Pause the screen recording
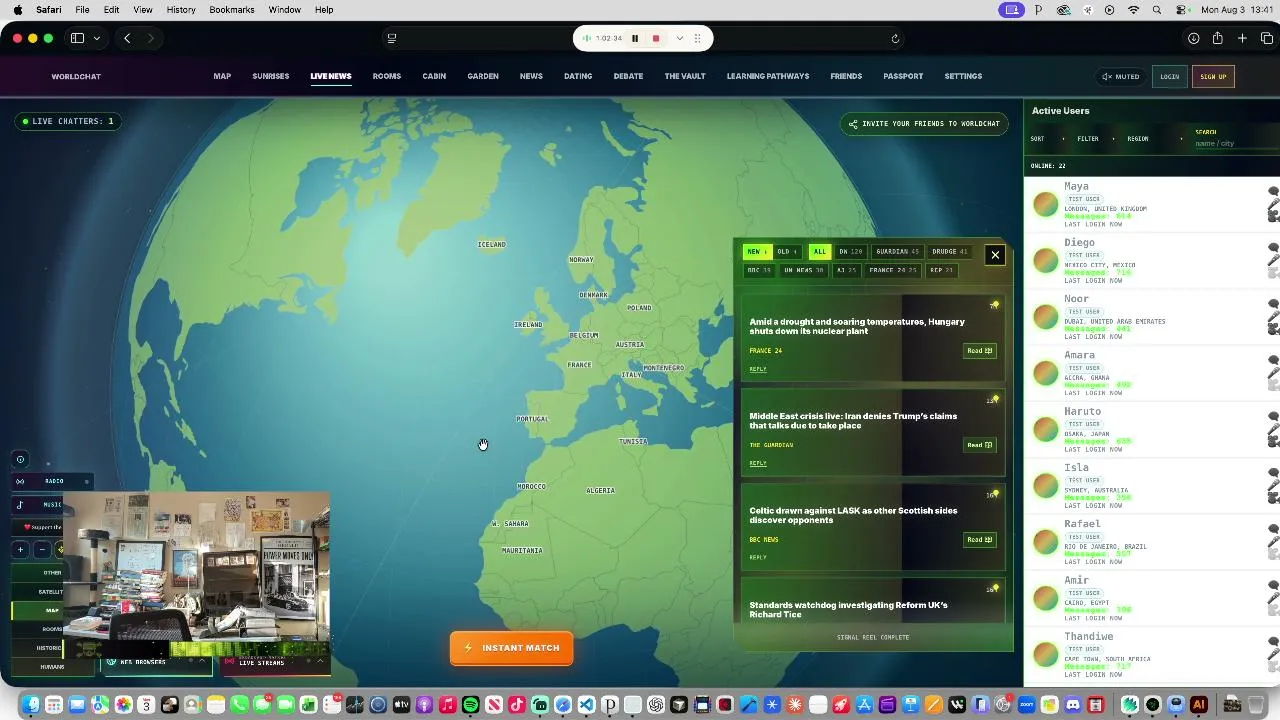1280x720 pixels. tap(635, 38)
